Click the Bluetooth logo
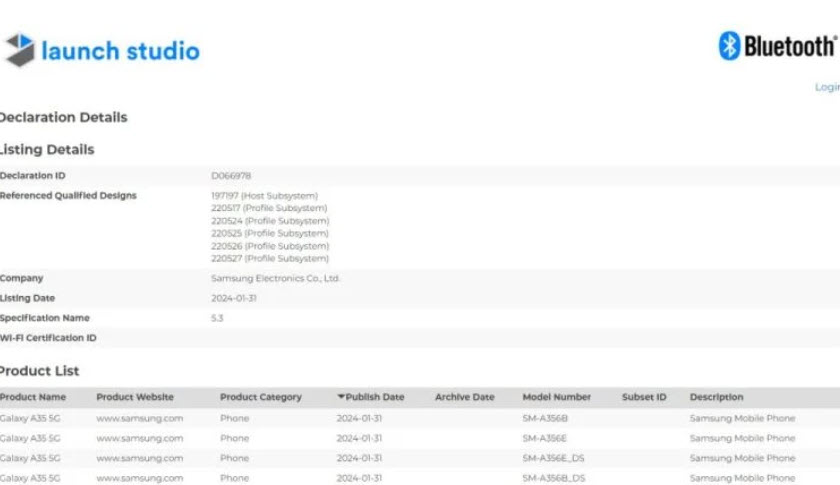This screenshot has width=840, height=485. (x=777, y=46)
